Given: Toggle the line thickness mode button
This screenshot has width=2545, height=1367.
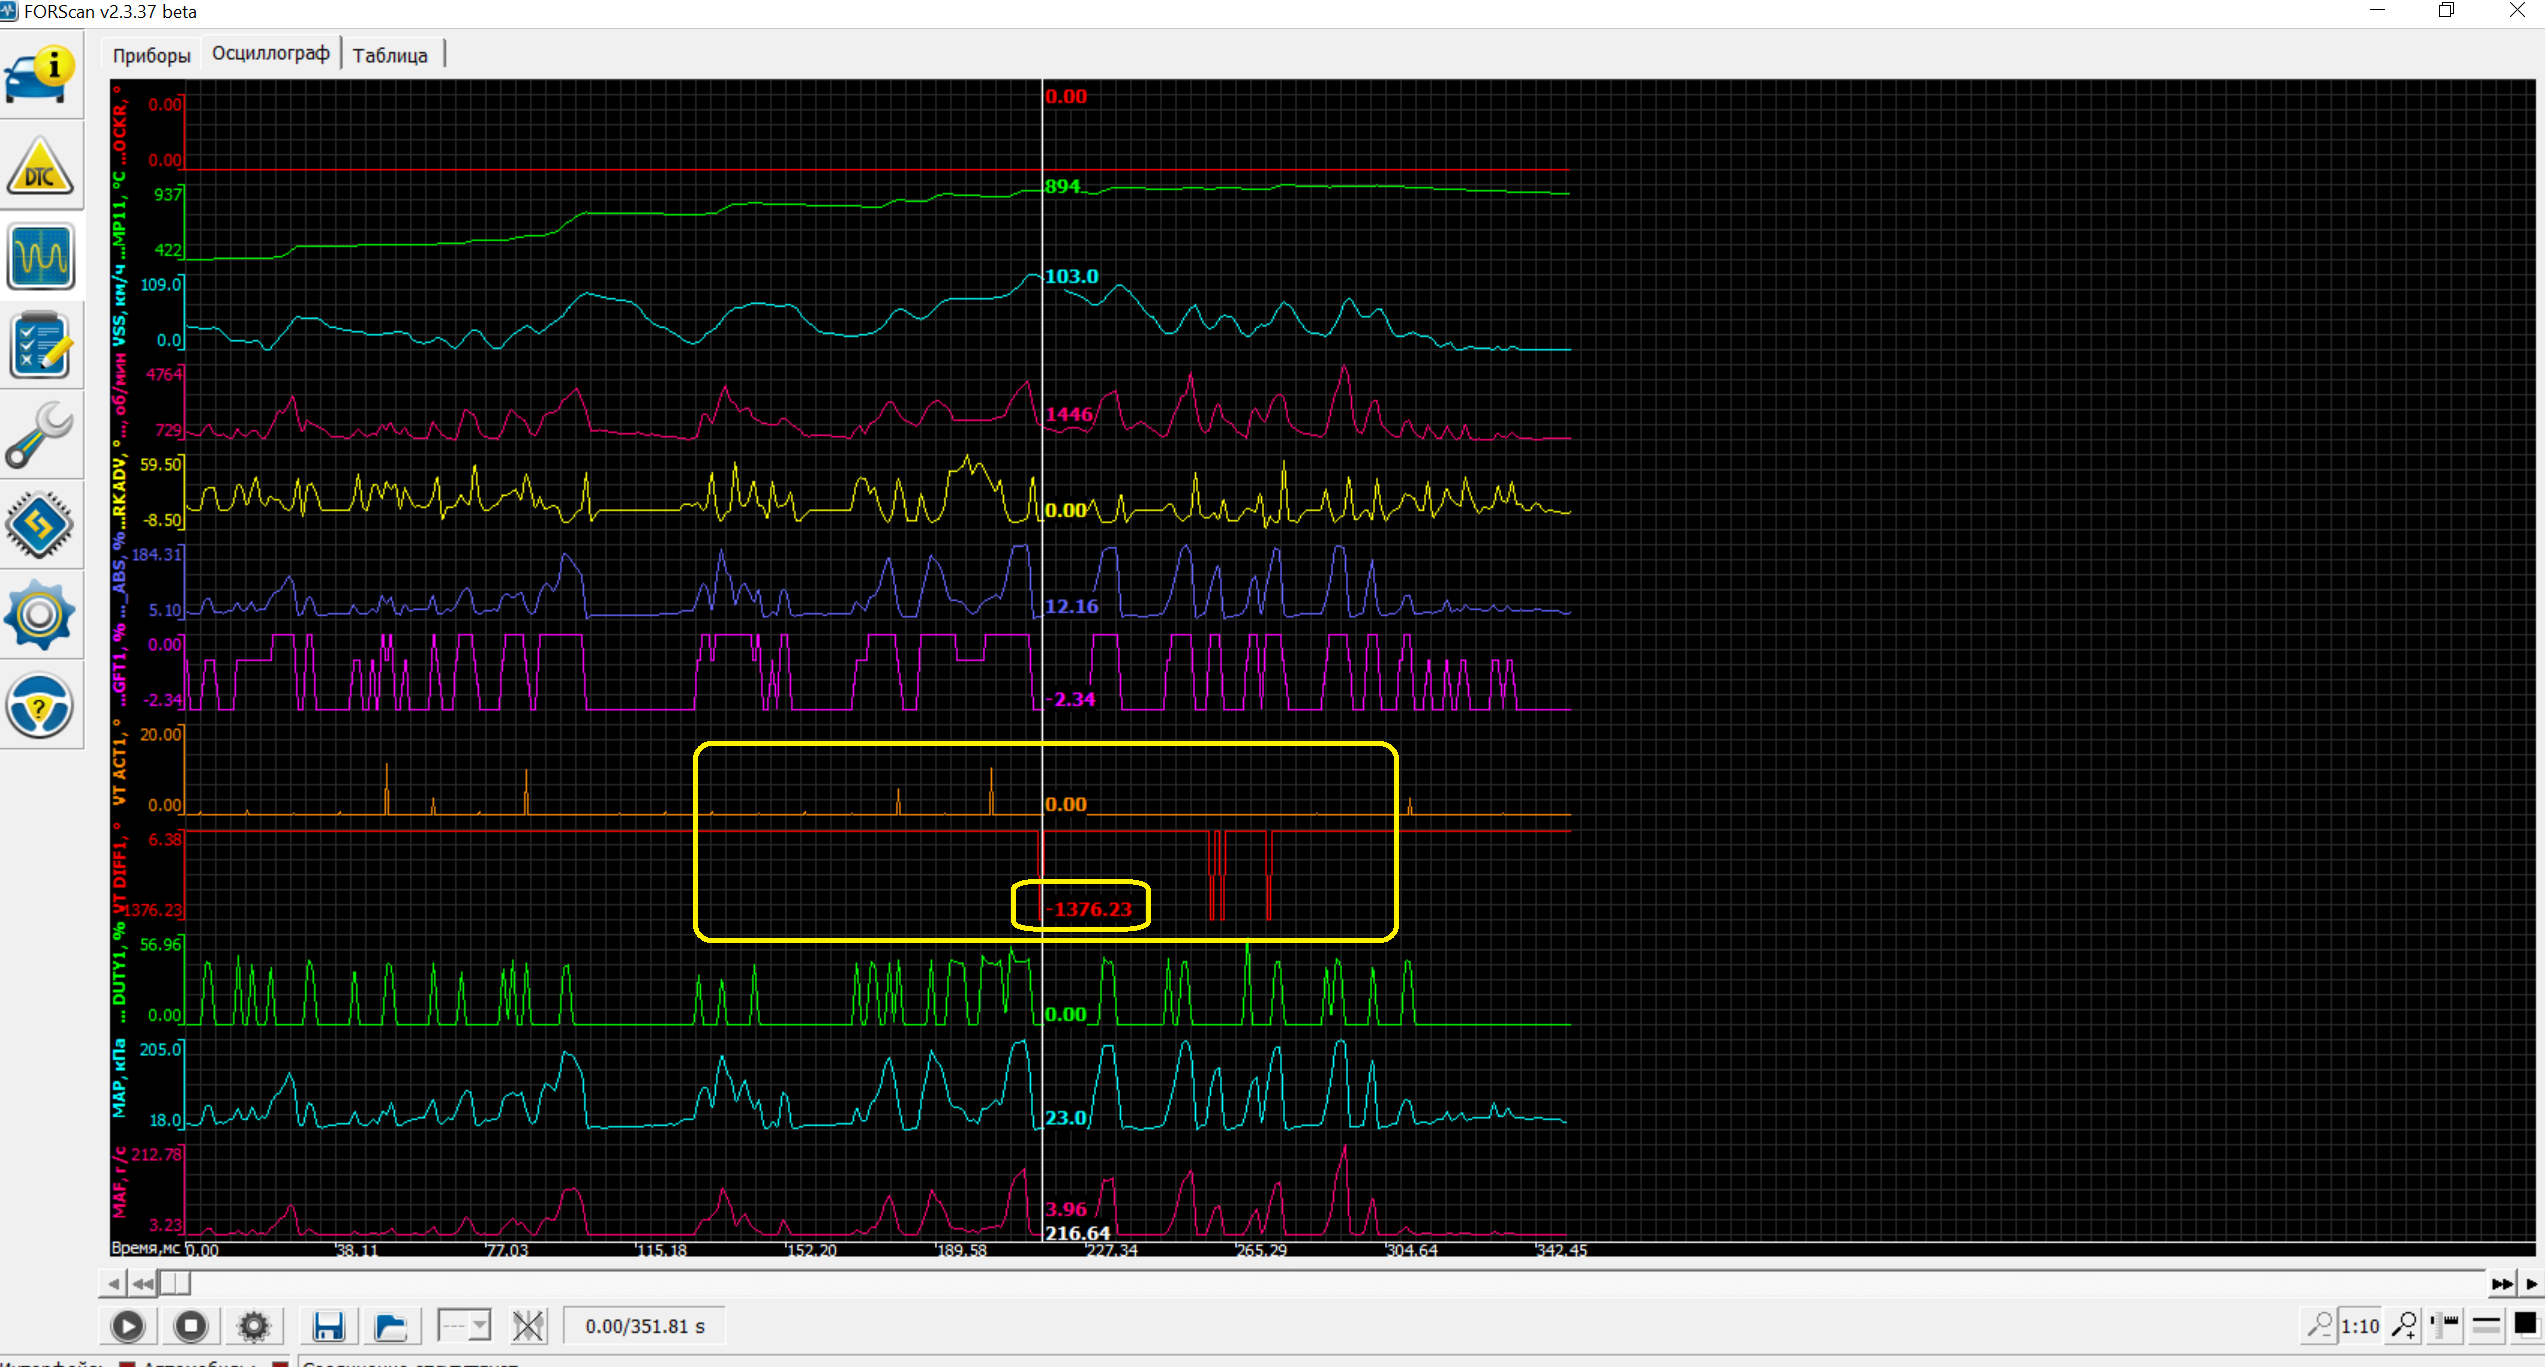Looking at the screenshot, I should (2487, 1326).
